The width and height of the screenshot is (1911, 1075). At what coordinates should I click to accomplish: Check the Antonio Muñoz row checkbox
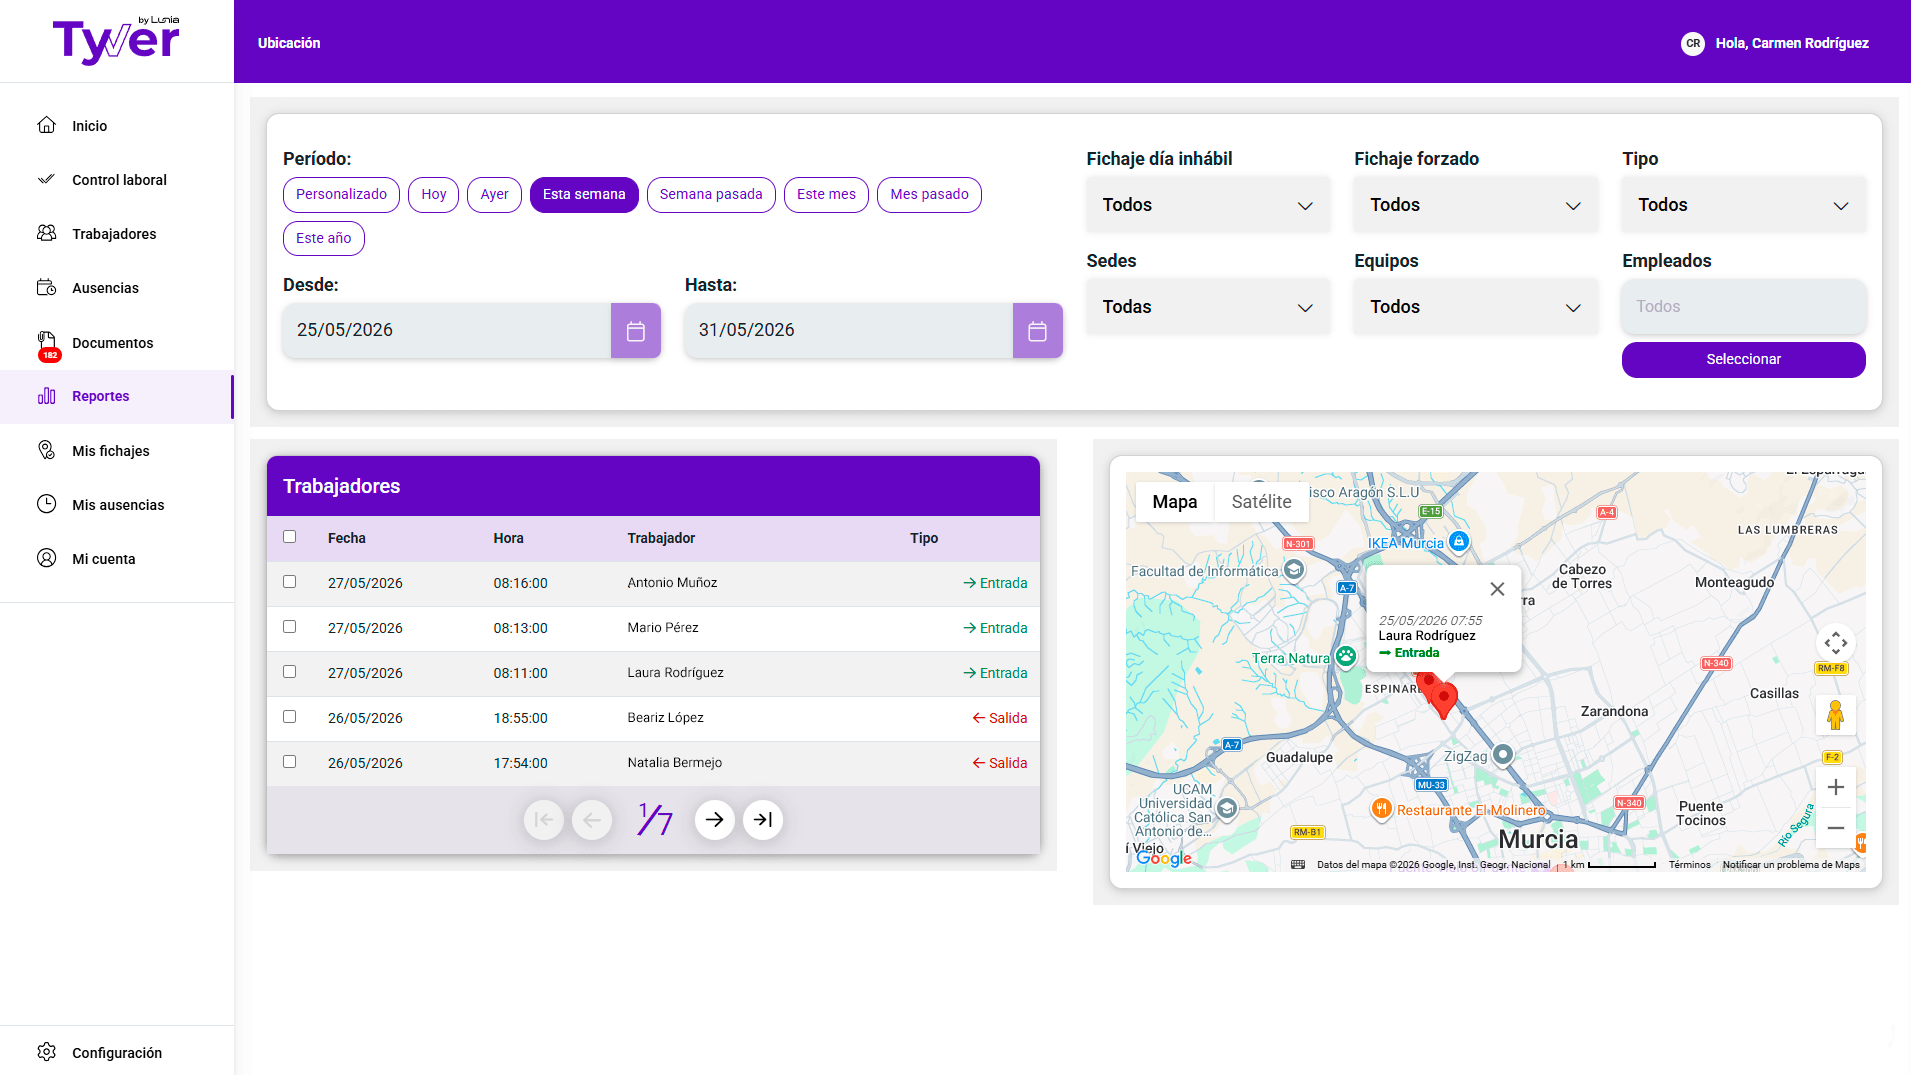point(290,582)
